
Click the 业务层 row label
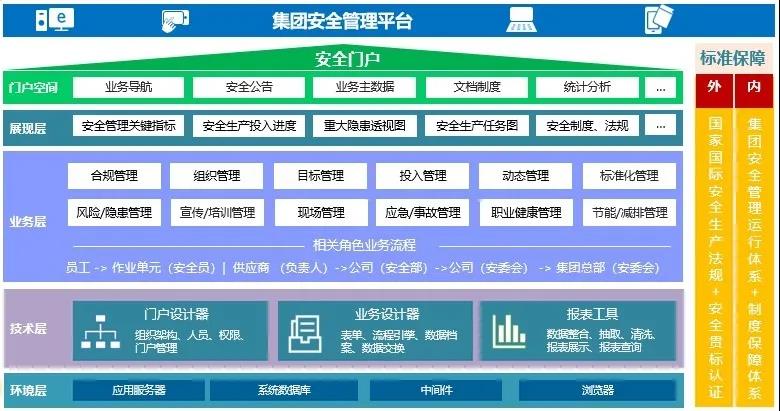point(28,221)
